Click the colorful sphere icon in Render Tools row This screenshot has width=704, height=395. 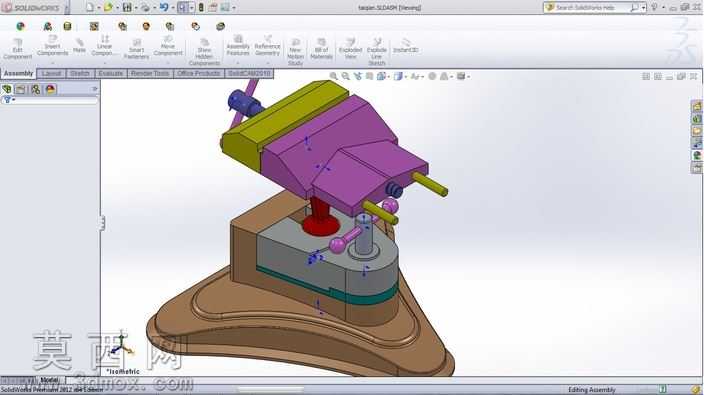[20, 26]
